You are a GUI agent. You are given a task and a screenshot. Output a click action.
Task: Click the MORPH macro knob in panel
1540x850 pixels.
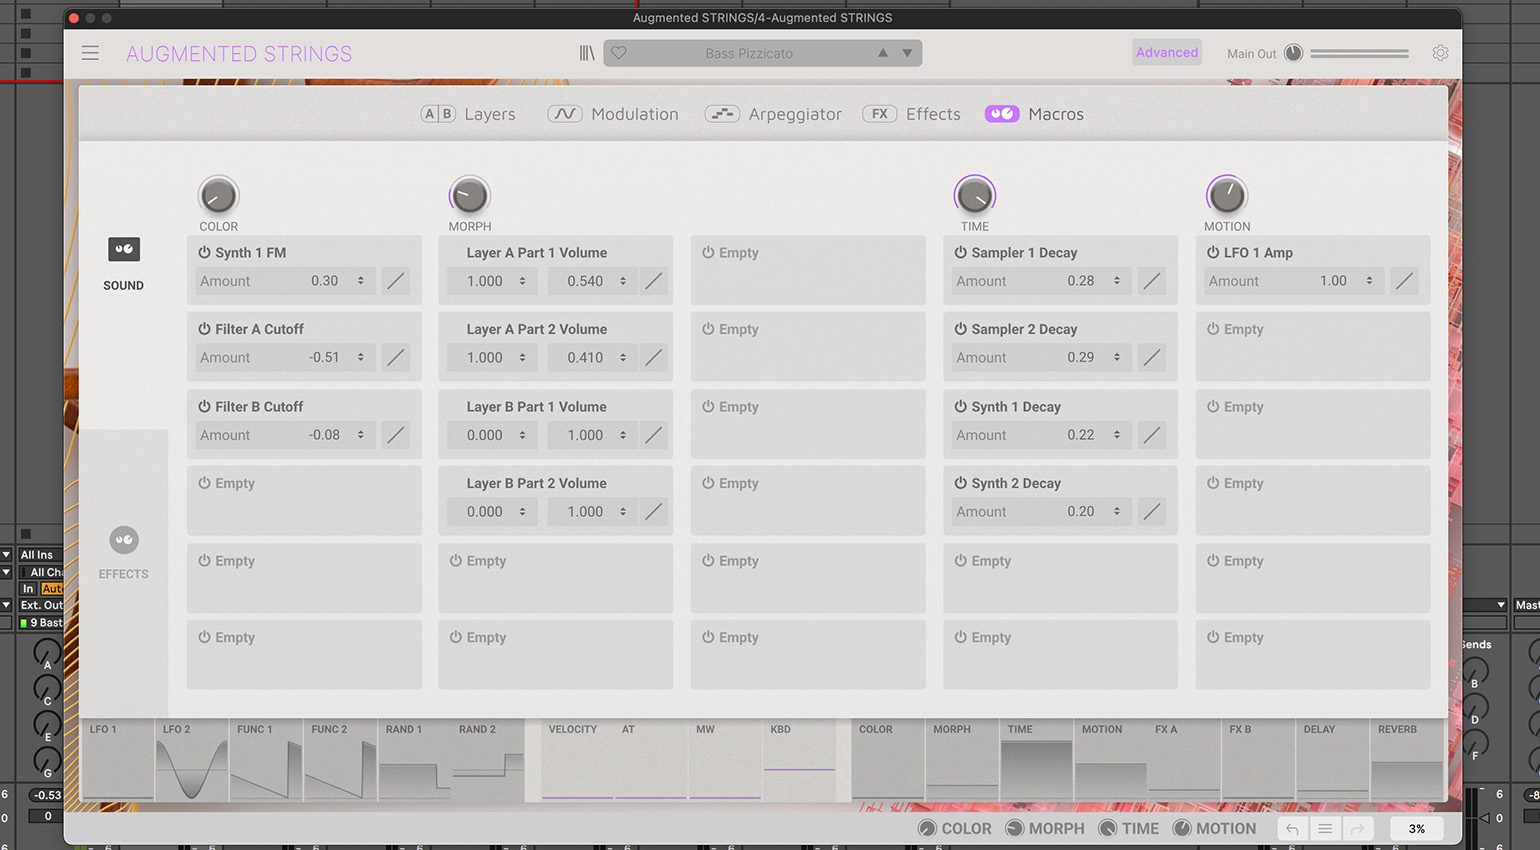pyautogui.click(x=469, y=195)
